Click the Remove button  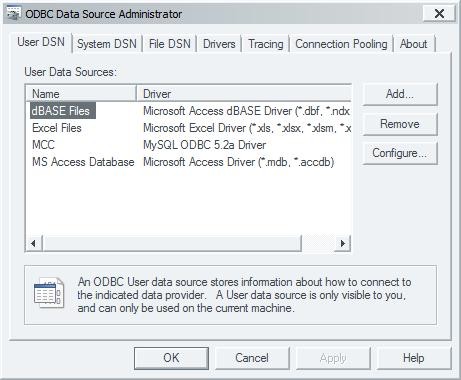tap(400, 124)
